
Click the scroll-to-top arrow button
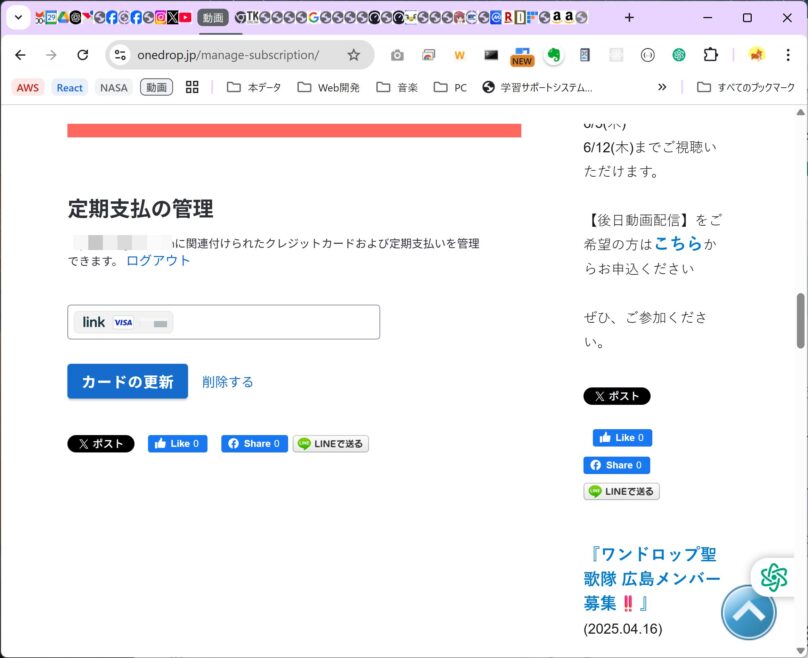[x=748, y=612]
